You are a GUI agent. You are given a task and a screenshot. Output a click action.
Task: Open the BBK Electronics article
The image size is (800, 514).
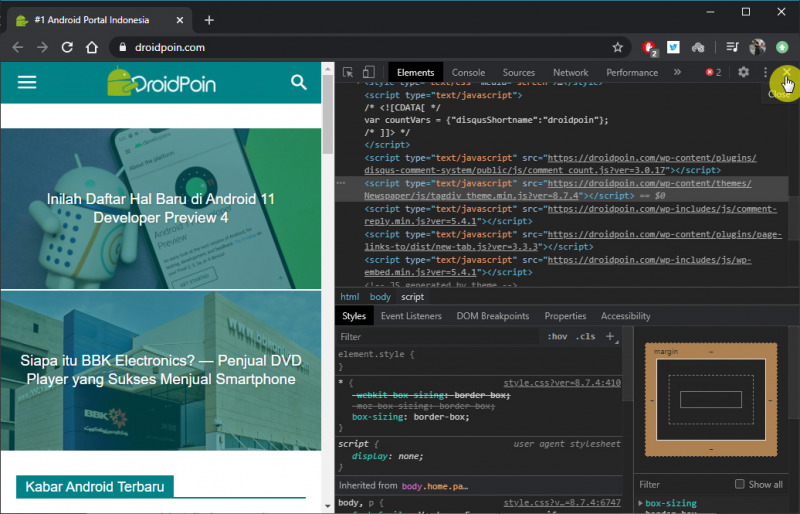(x=161, y=370)
